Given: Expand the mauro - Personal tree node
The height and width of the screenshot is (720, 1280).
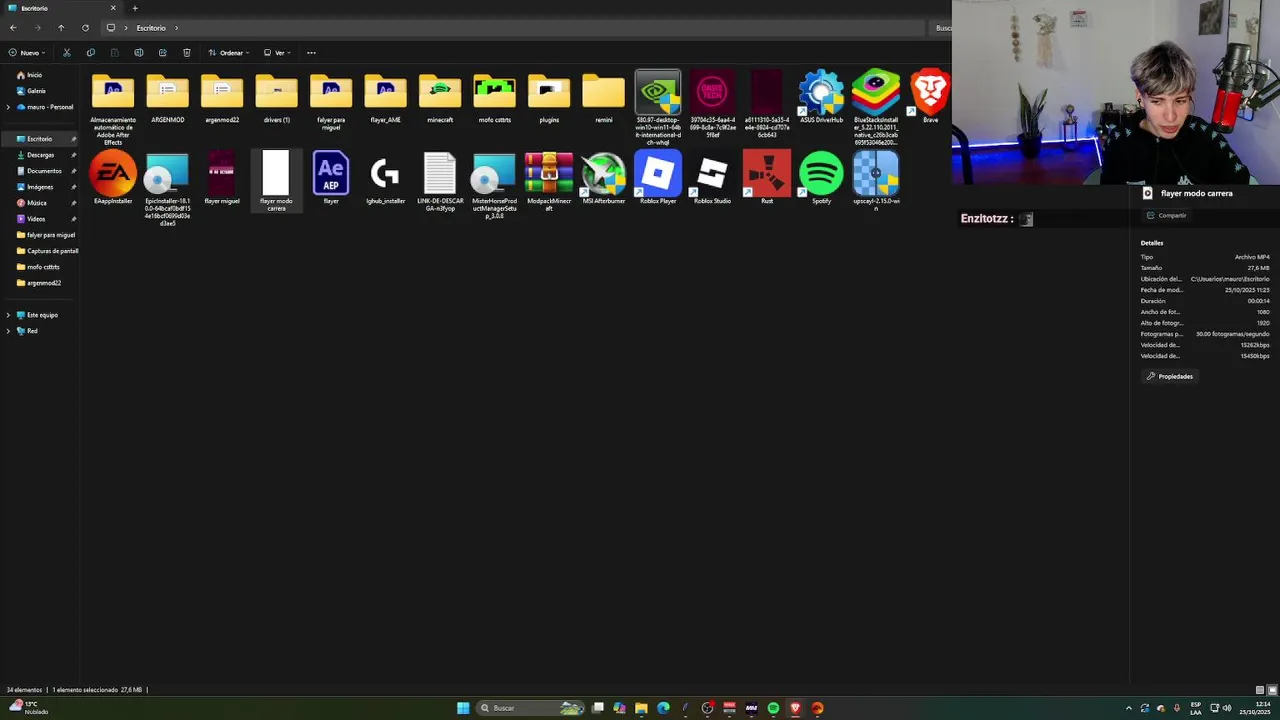Looking at the screenshot, I should click(x=8, y=107).
